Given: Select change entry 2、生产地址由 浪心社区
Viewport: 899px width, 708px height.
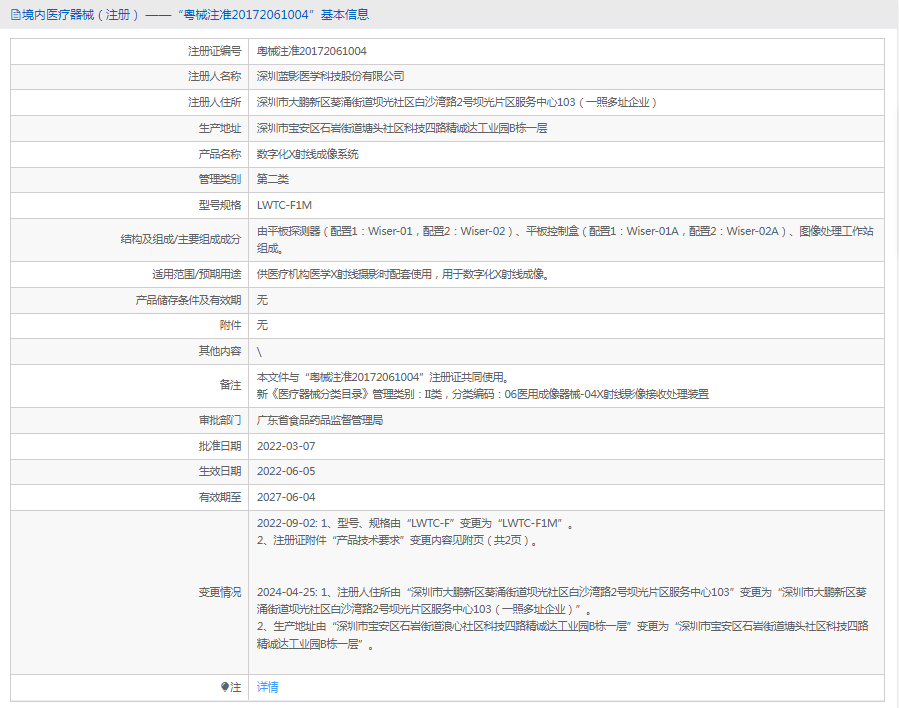Looking at the screenshot, I should click(x=562, y=635).
